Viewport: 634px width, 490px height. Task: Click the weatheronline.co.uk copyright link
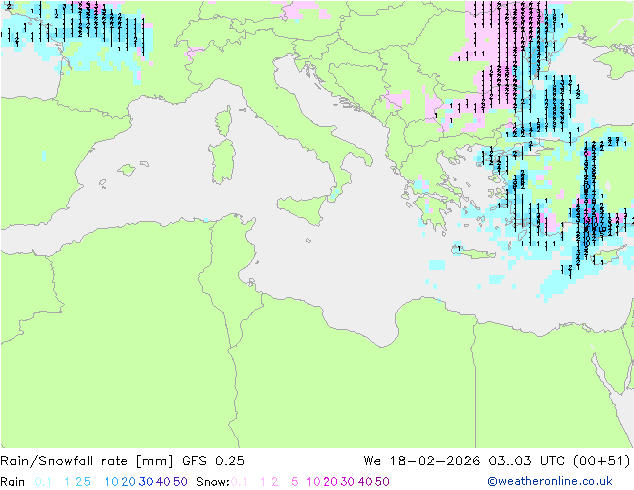550,481
